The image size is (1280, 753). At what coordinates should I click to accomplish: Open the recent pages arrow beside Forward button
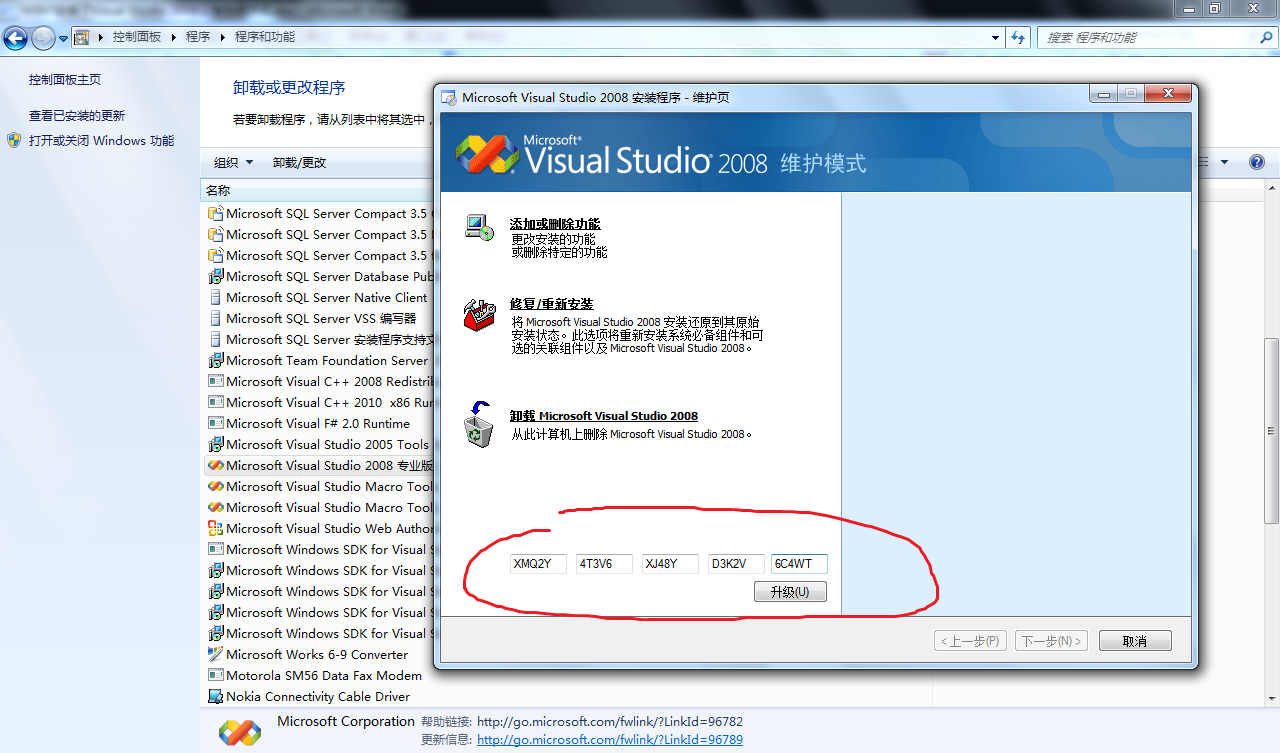[64, 39]
